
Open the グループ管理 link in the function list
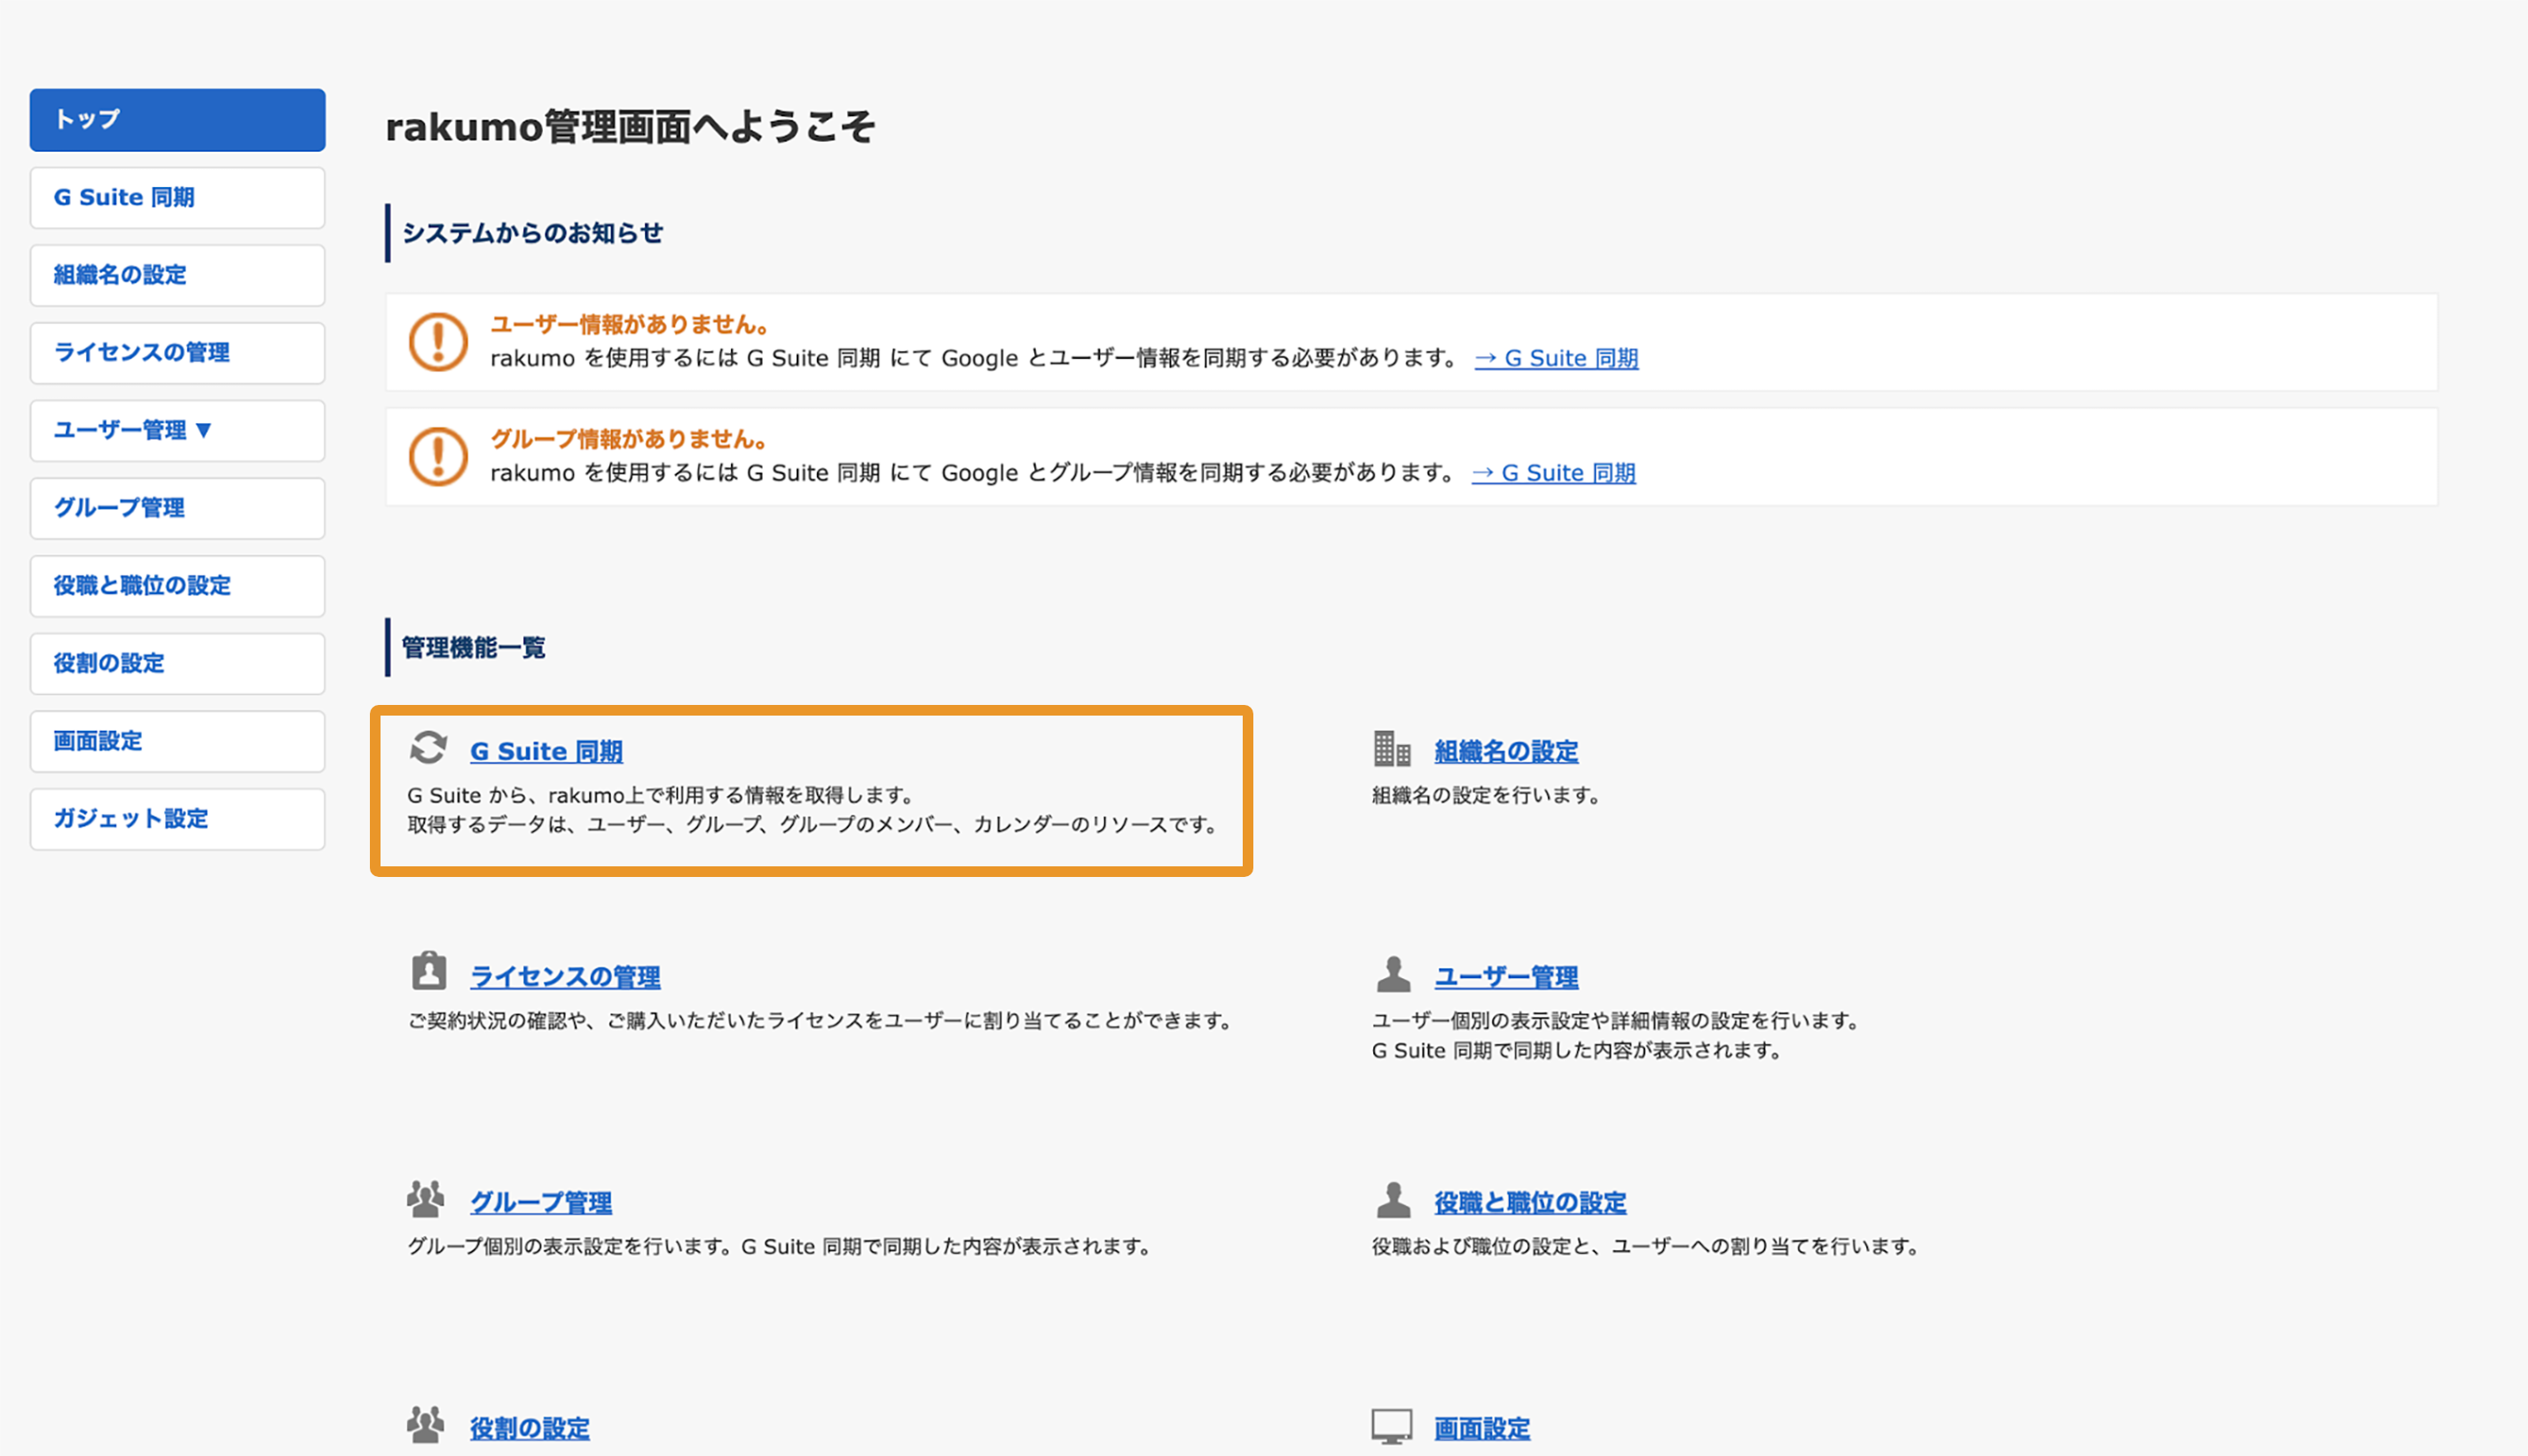(541, 1202)
